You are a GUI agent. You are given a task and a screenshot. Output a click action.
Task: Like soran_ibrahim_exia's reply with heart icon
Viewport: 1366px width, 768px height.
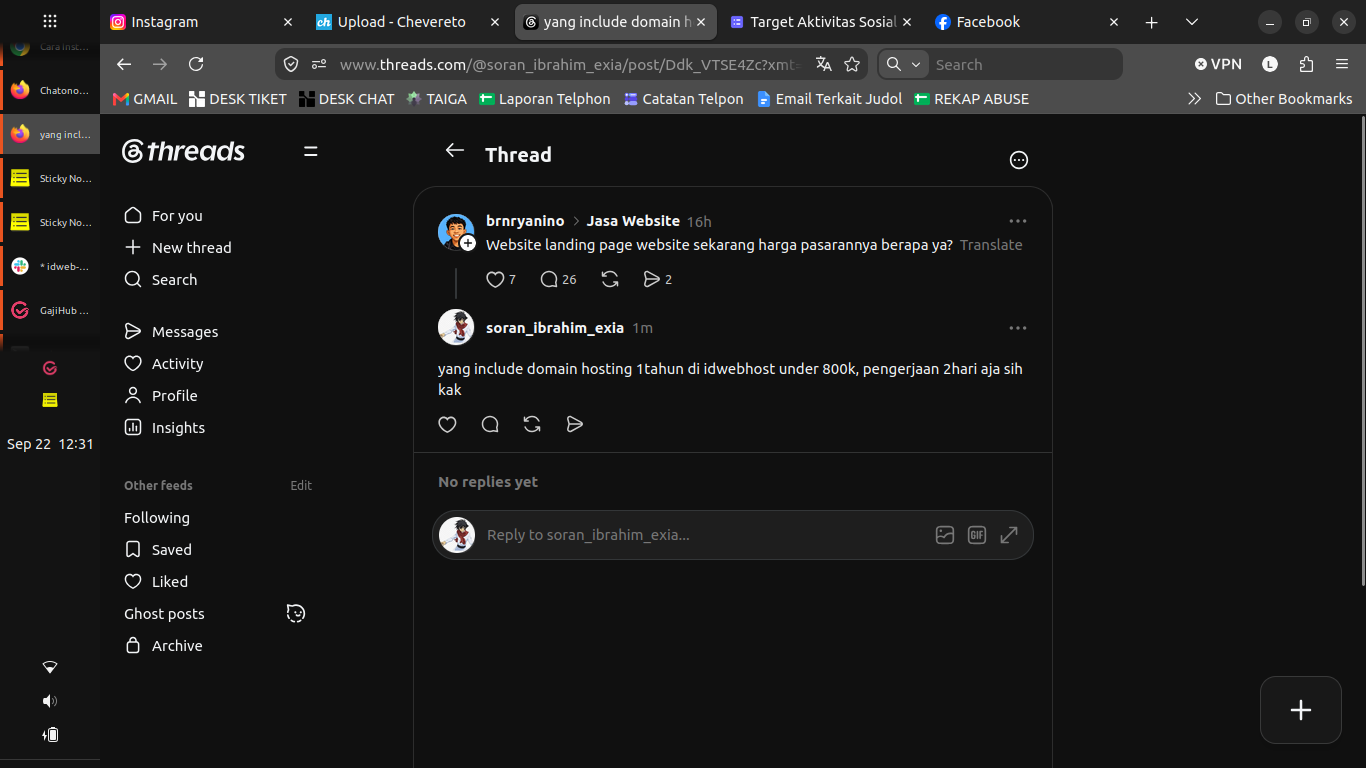447,424
